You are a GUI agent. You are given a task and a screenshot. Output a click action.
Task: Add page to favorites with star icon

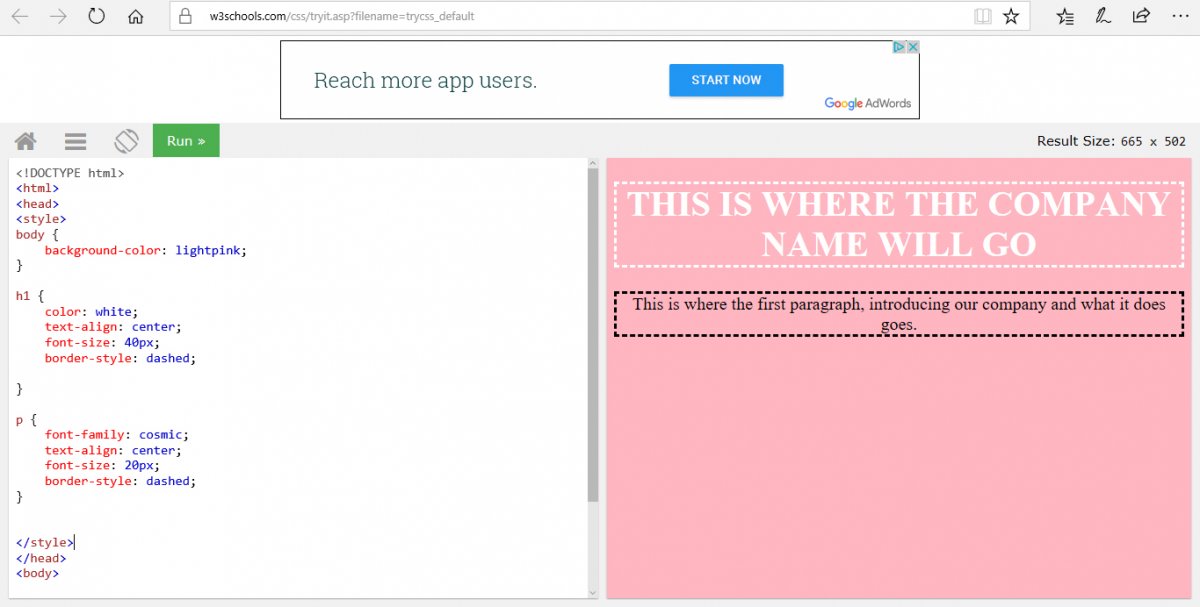[x=1011, y=16]
